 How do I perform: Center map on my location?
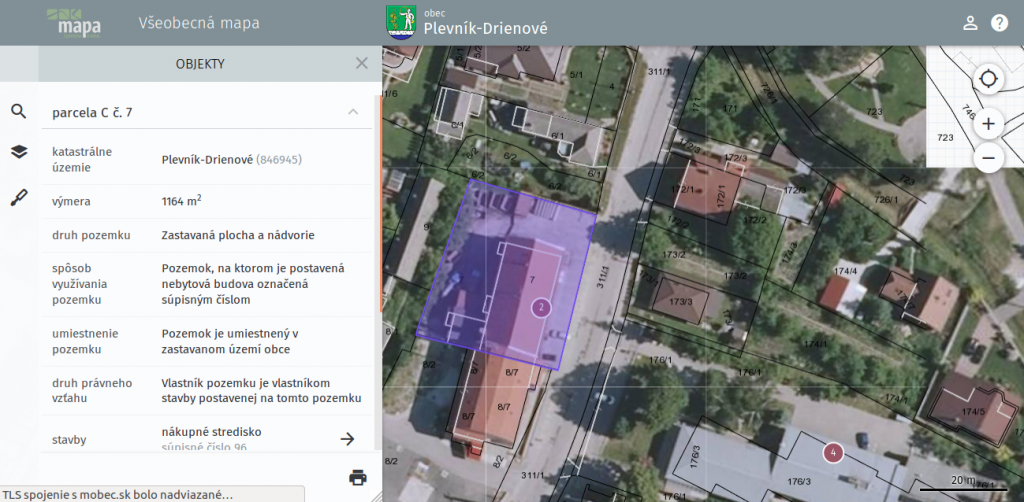tap(988, 79)
